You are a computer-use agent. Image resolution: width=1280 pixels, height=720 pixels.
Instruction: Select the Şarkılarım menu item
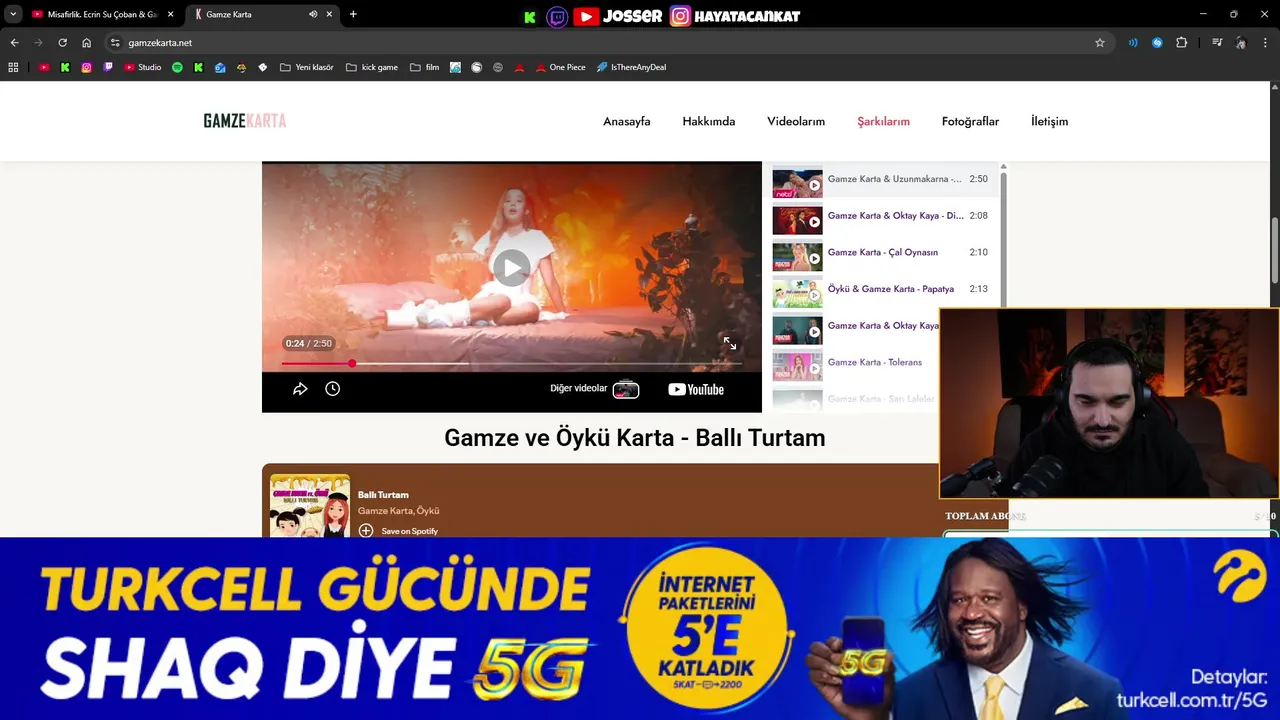[x=883, y=121]
